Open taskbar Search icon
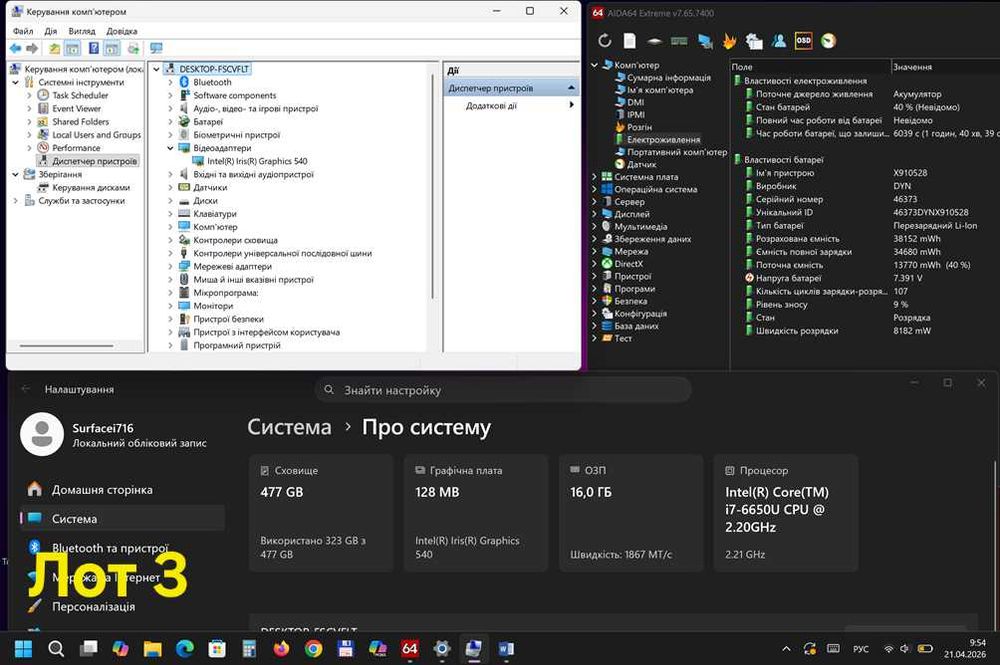The image size is (1000, 665). 56,649
